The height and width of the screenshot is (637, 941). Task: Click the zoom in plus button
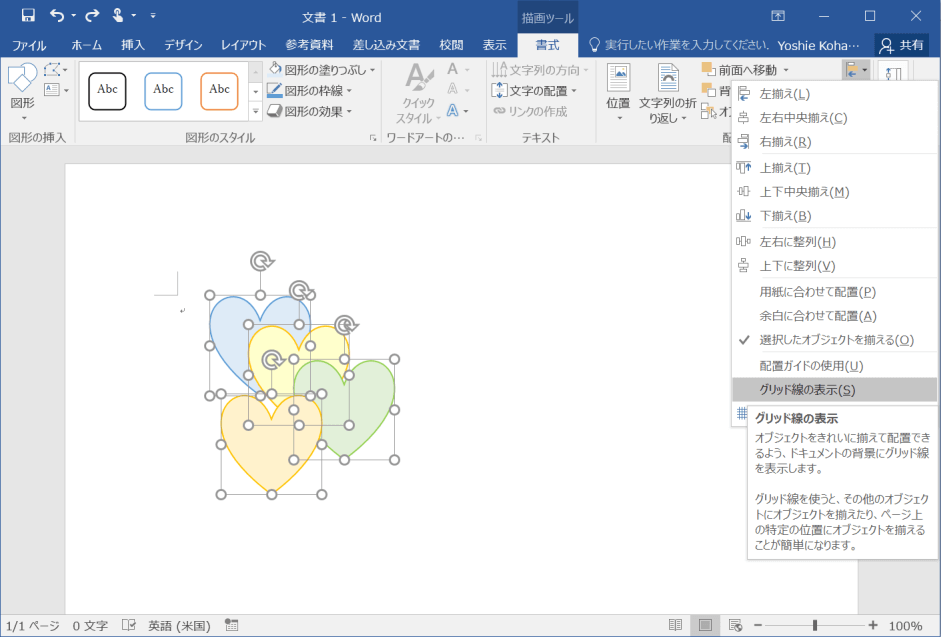pos(873,625)
